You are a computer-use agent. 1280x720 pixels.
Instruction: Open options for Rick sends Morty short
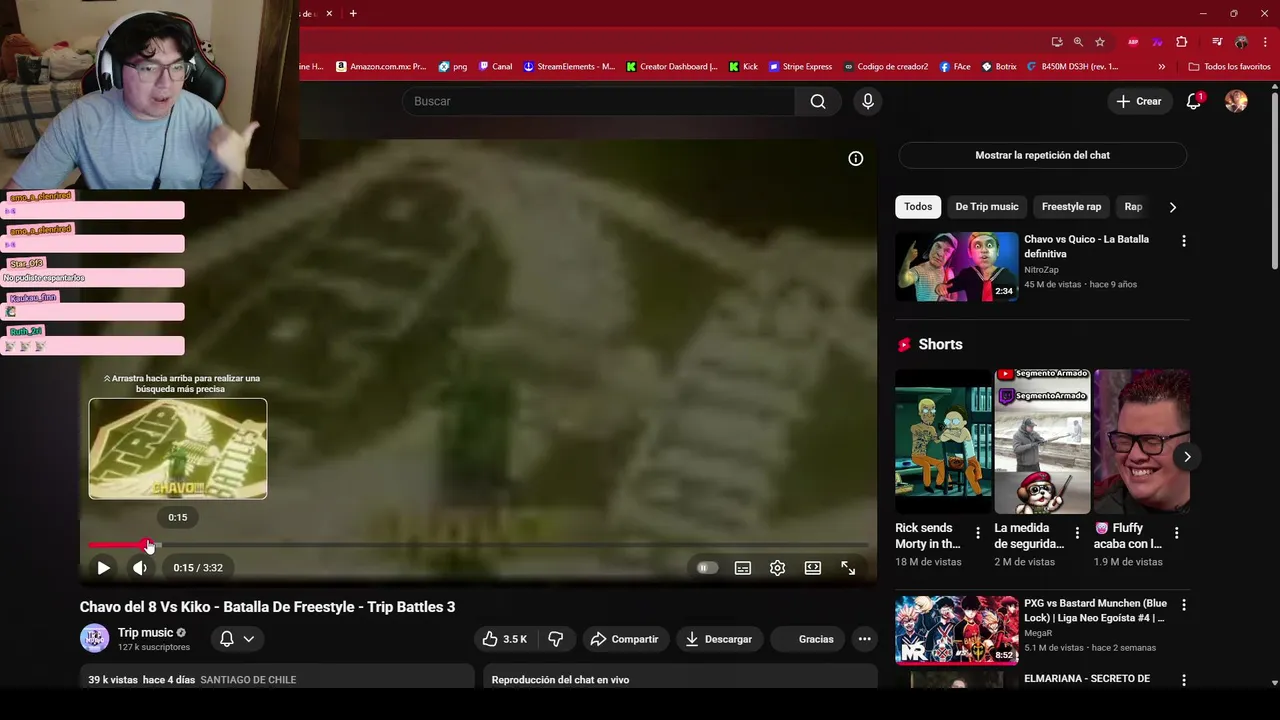click(x=978, y=533)
